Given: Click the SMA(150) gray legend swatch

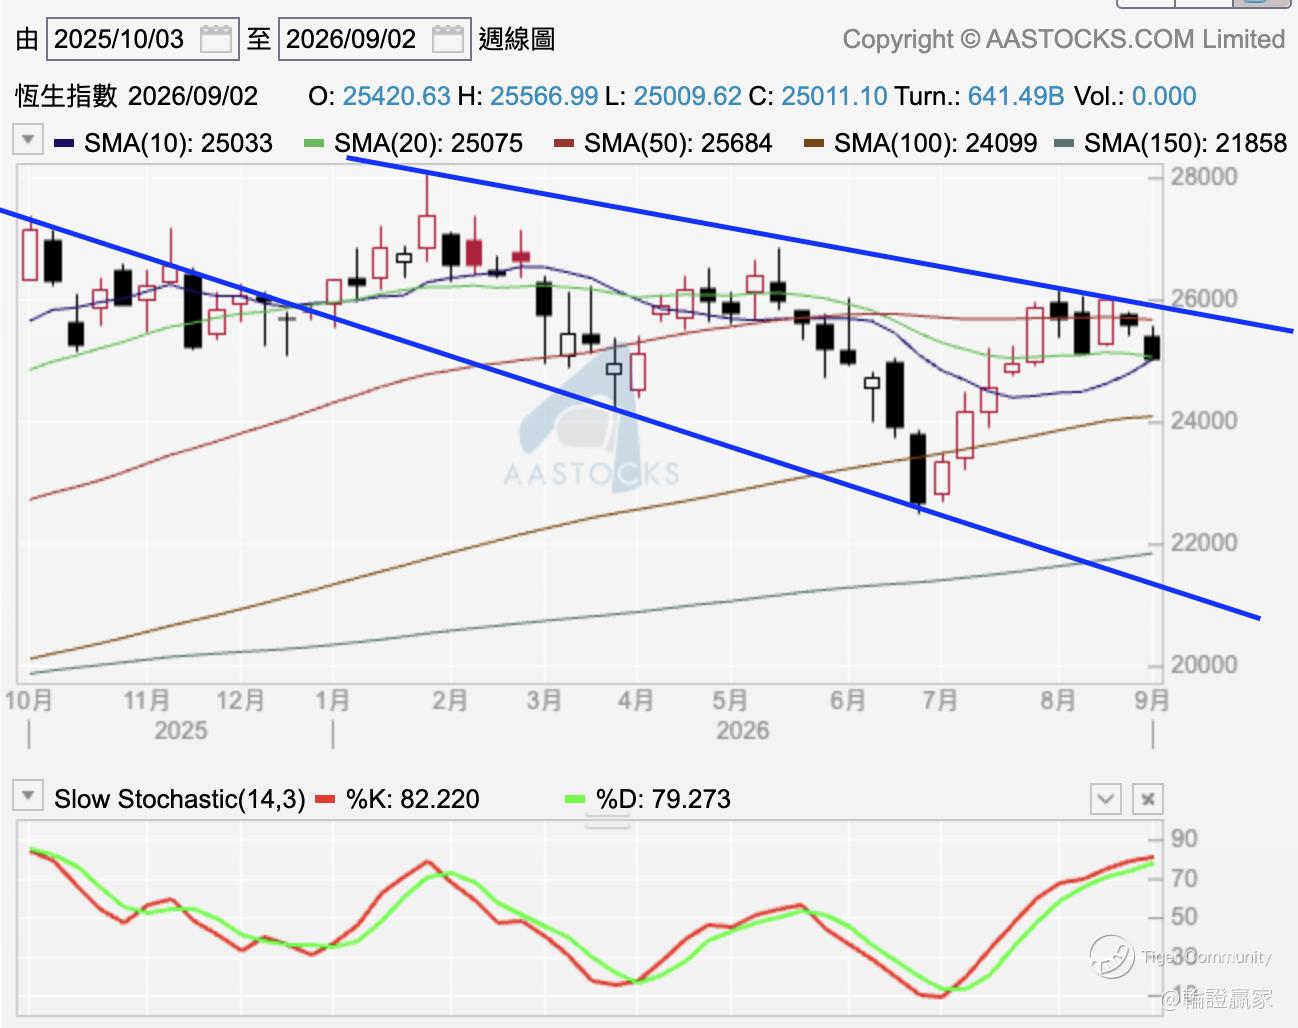Looking at the screenshot, I should click(1064, 144).
